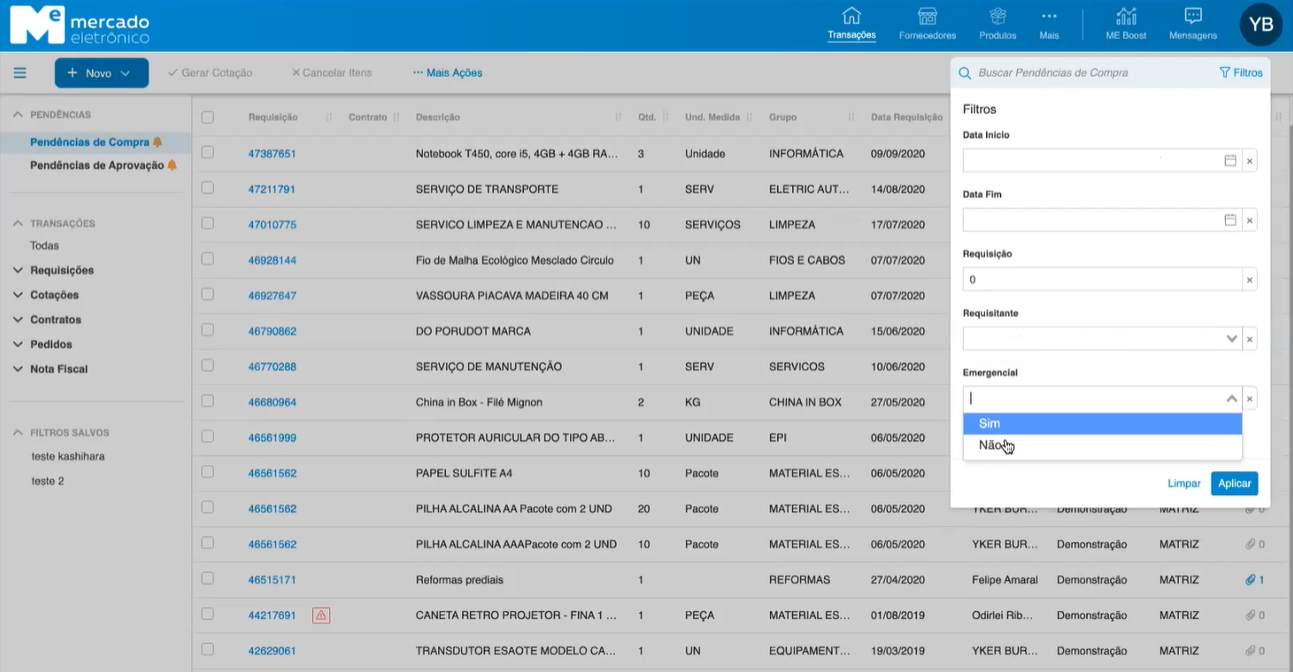Clear the Requisitante filter with its X
Screen dimensions: 1293x672
tap(1249, 339)
